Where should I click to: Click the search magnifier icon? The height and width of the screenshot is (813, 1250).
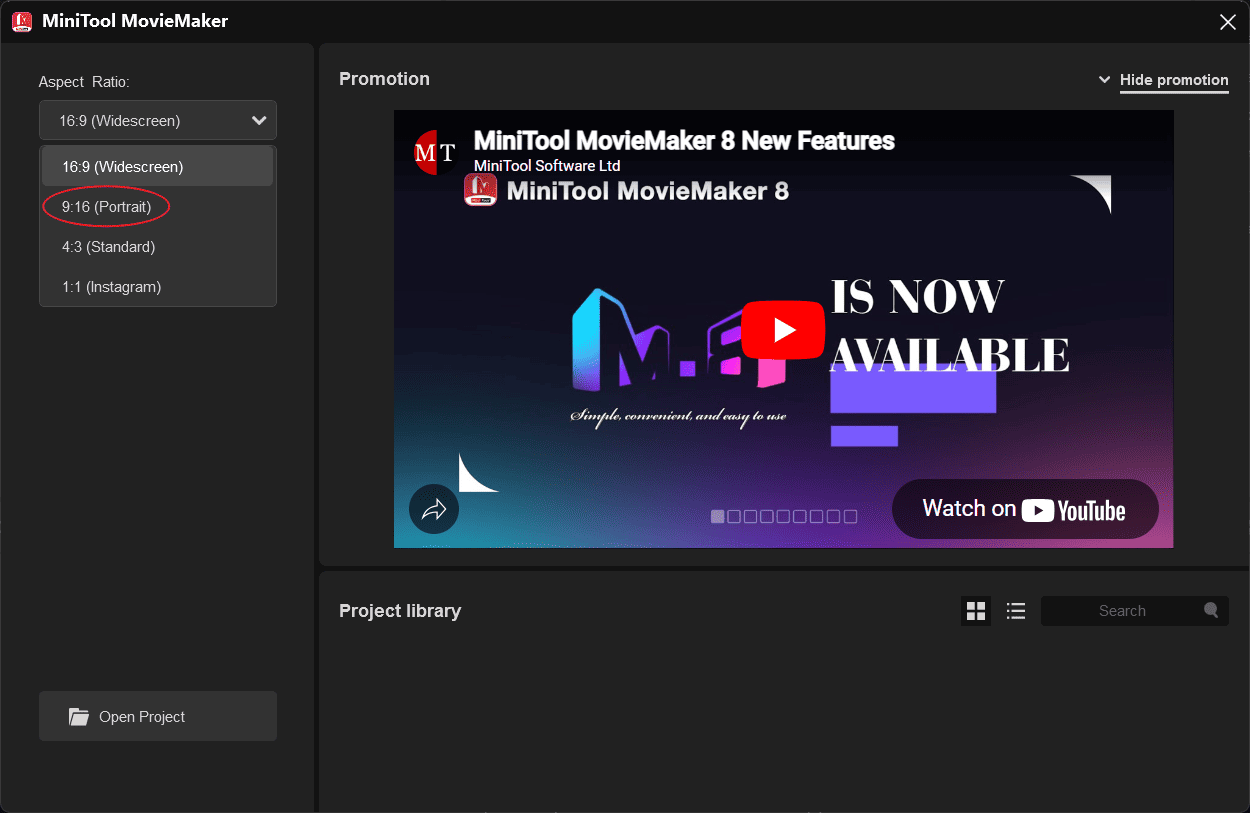[1211, 610]
